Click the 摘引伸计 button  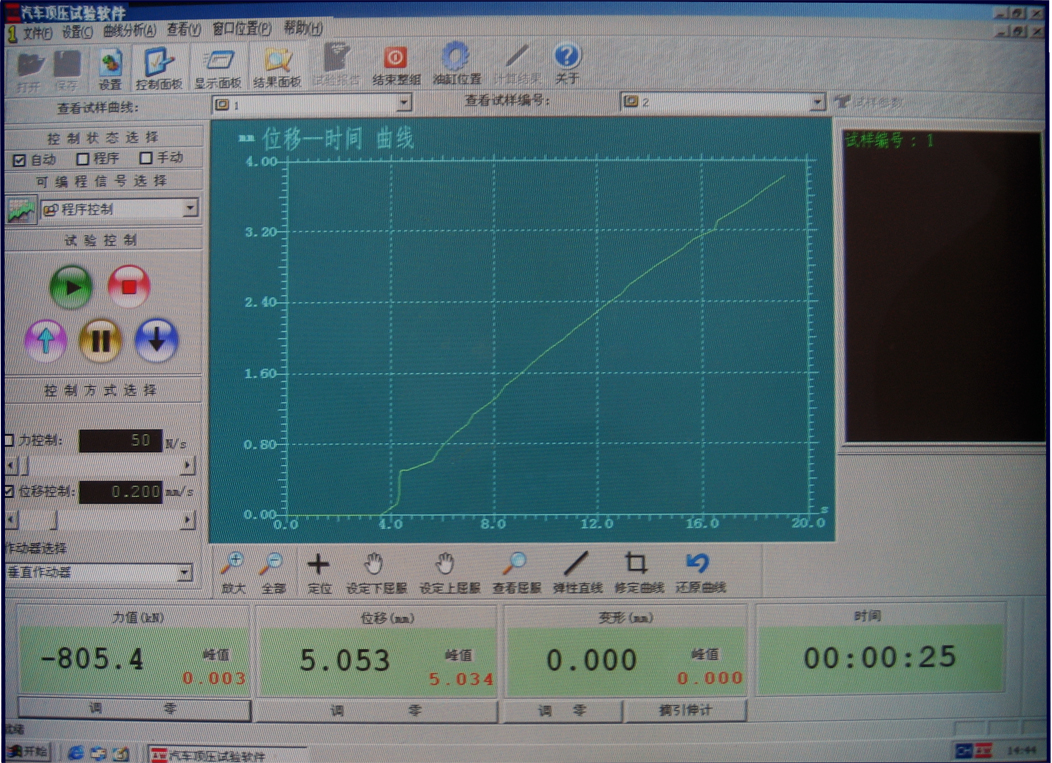[x=685, y=710]
